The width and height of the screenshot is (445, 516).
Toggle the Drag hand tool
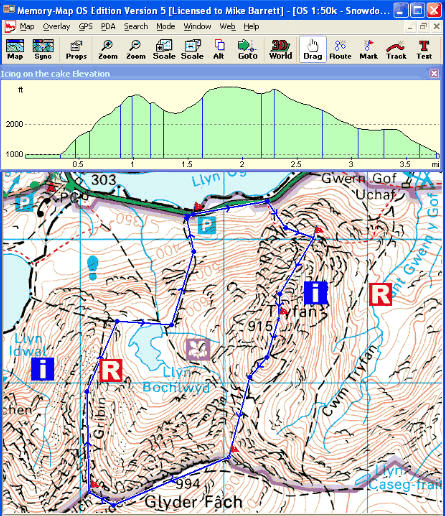(x=313, y=49)
